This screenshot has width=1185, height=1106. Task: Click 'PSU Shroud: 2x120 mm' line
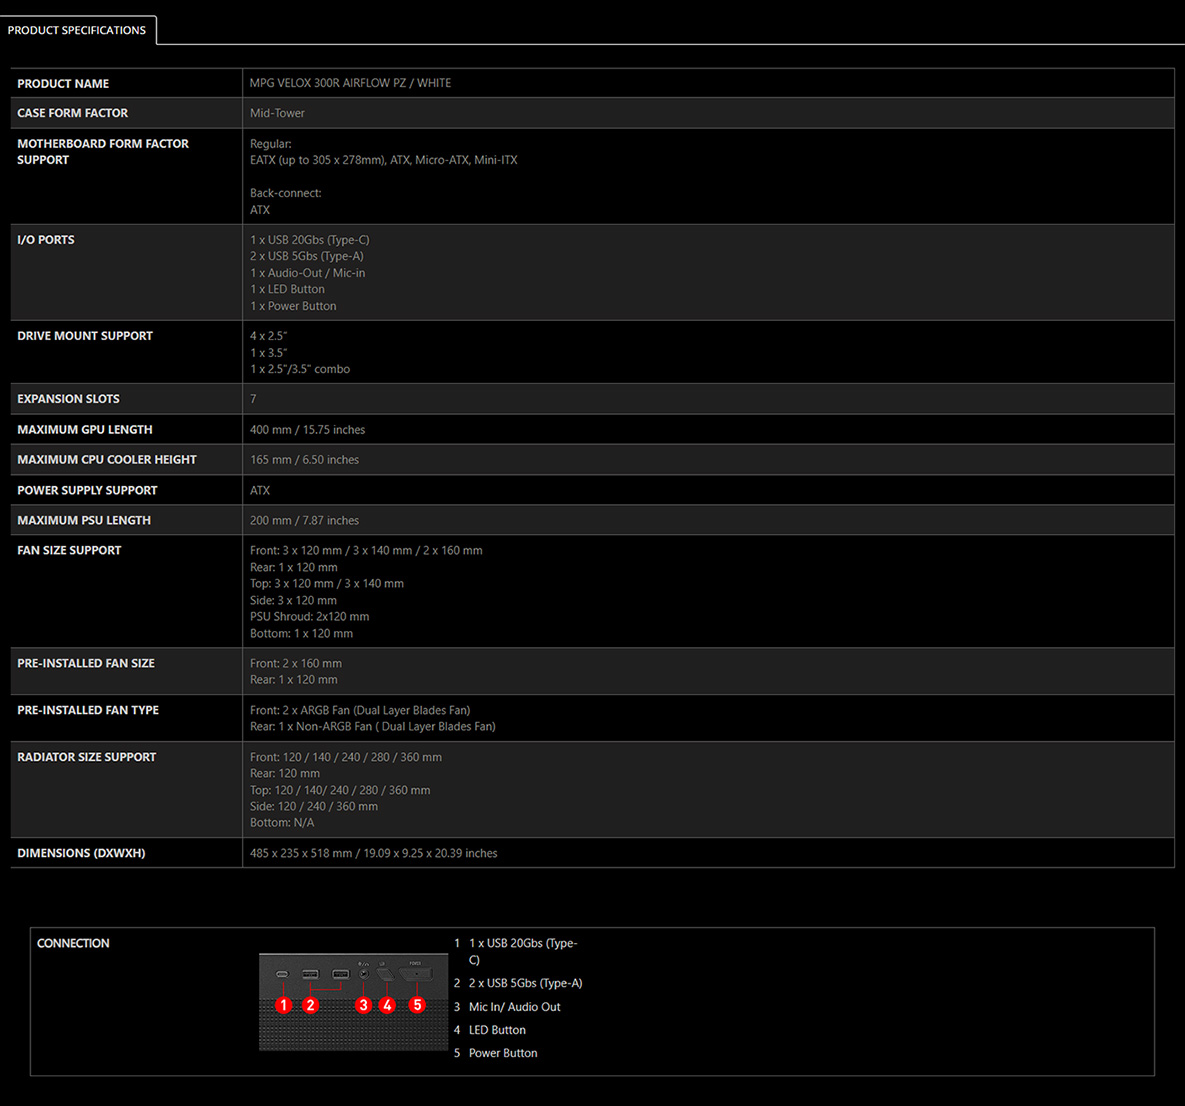tap(310, 617)
